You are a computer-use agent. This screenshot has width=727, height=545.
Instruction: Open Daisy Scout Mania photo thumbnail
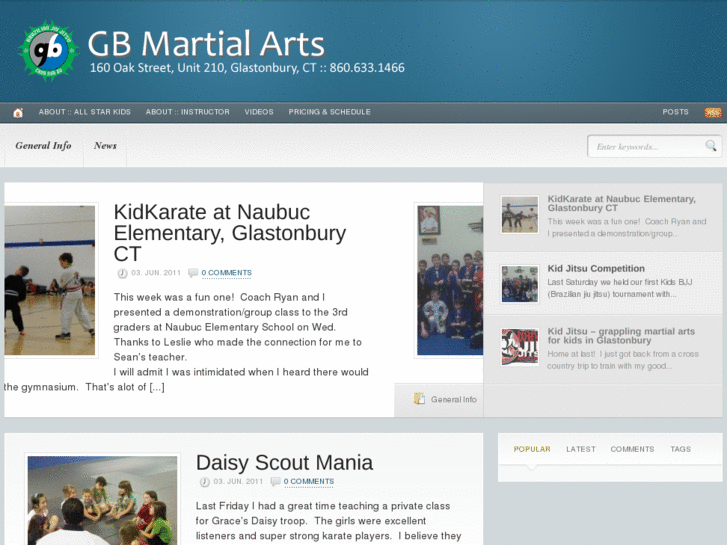pyautogui.click(x=102, y=500)
